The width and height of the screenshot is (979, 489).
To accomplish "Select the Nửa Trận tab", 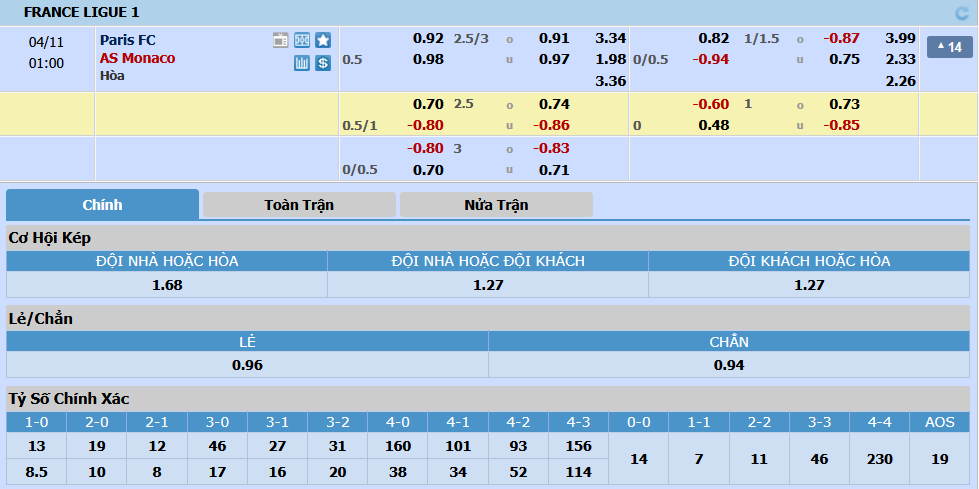I will point(496,205).
